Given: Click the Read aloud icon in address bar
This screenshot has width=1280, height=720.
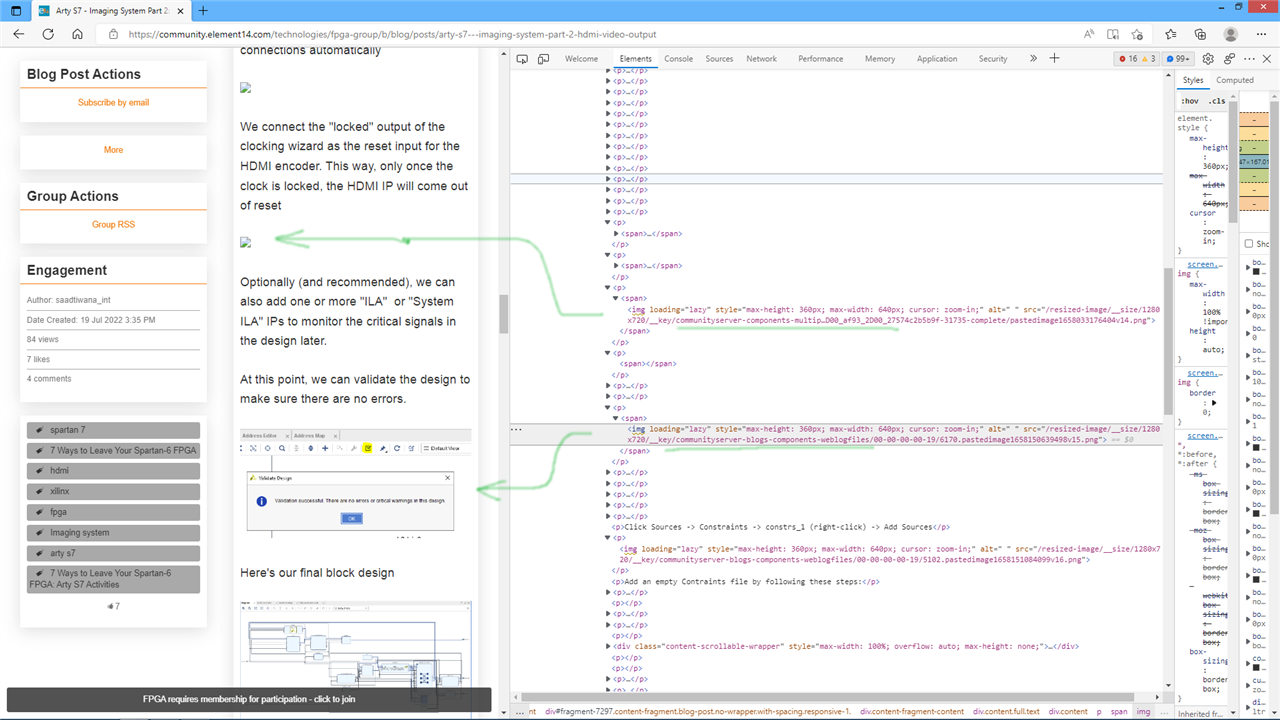Looking at the screenshot, I should click(x=1087, y=34).
